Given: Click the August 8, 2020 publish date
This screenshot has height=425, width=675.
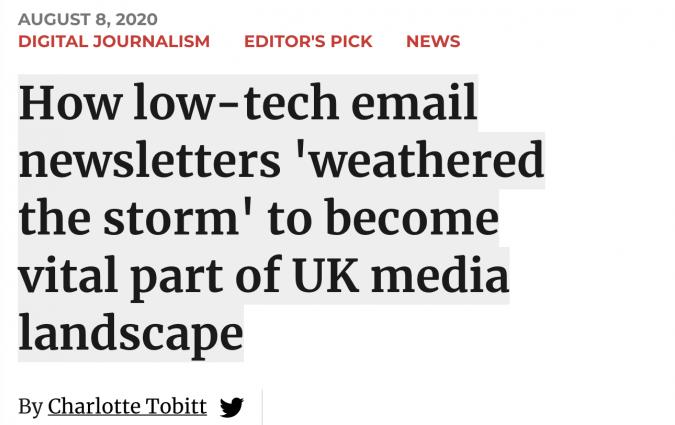Looking at the screenshot, I should [x=88, y=19].
